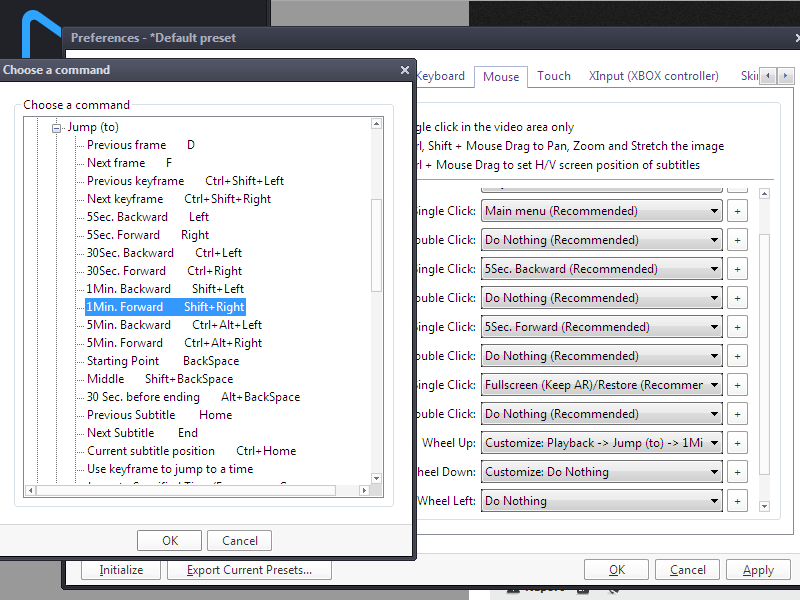Open Do Nothing dropdown below 5Sec. Backward
The width and height of the screenshot is (800, 600).
(x=602, y=298)
